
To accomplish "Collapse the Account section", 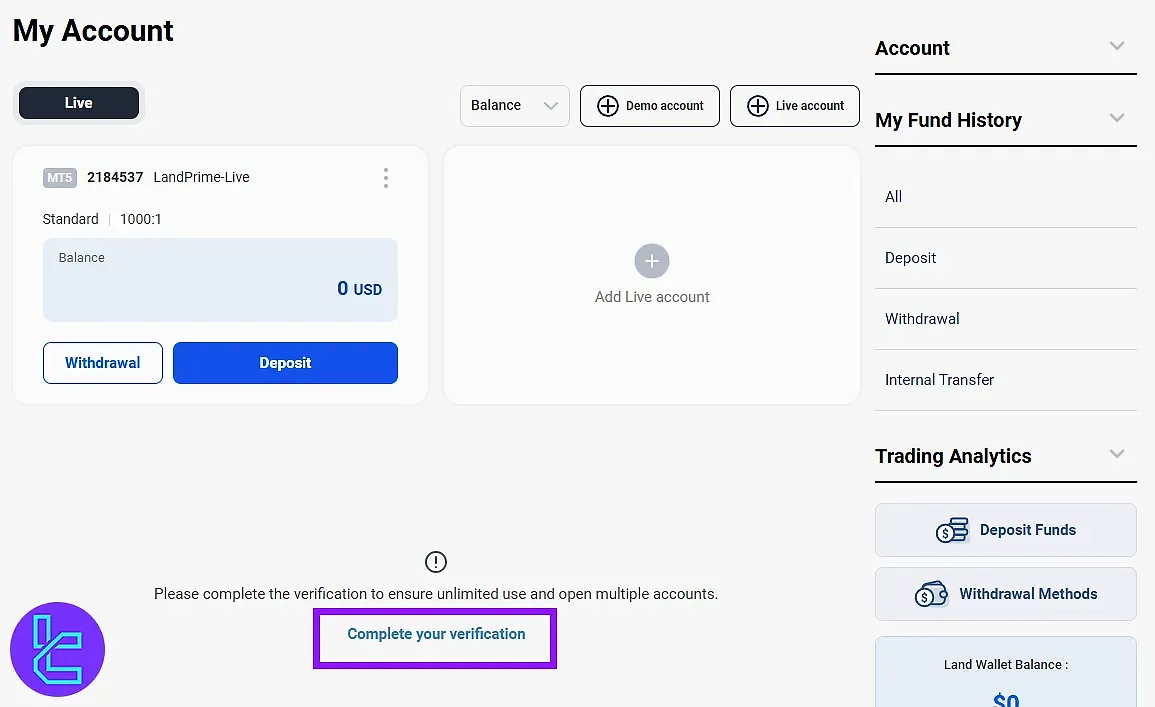I will pos(1117,46).
